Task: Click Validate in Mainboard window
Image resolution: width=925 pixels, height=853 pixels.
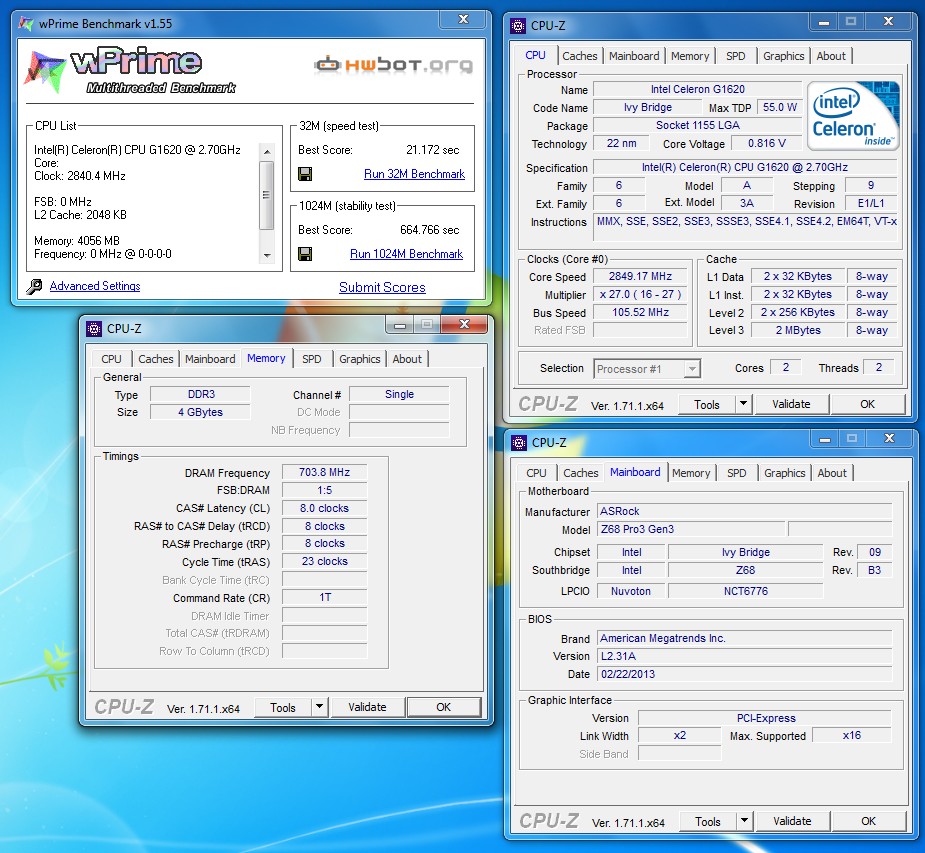Action: (x=792, y=821)
